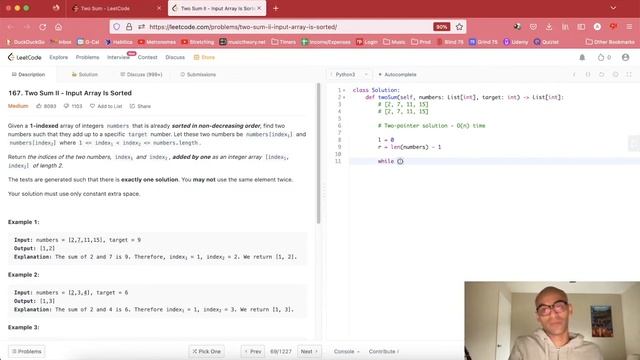The image size is (640, 360).
Task: Go to Explore in LeetCode navigation
Action: coord(59,58)
